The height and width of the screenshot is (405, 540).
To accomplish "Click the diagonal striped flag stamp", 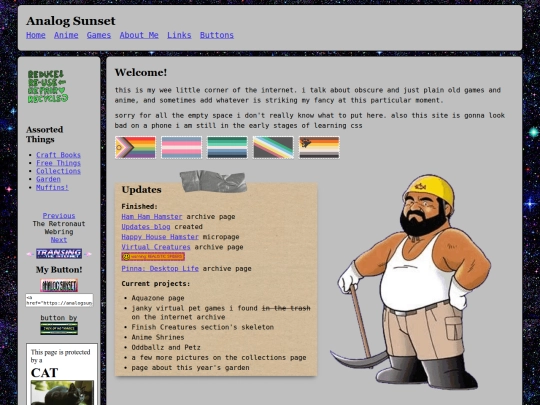I will tap(273, 147).
